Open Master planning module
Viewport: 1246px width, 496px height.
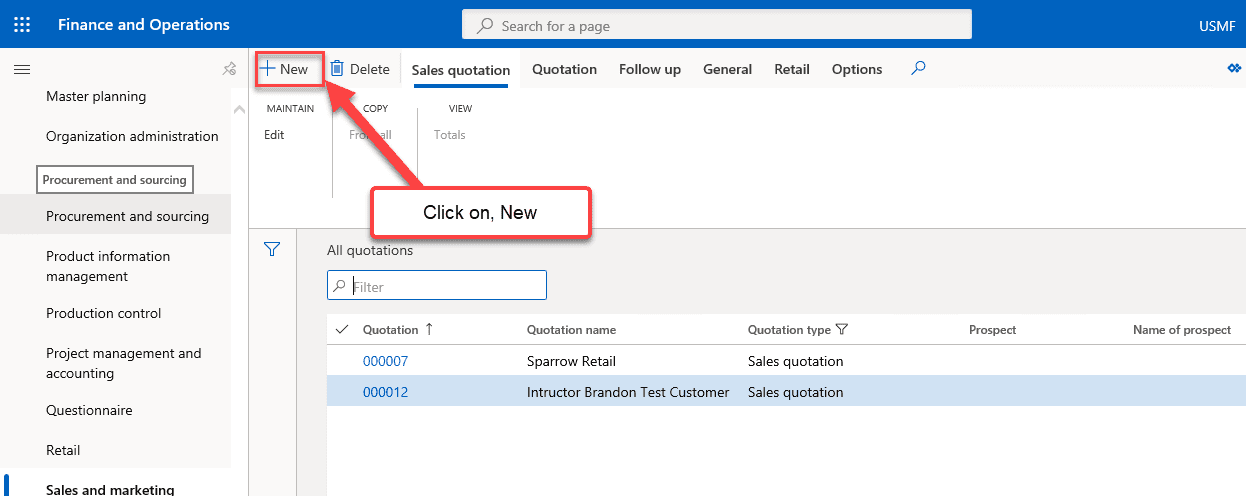96,96
